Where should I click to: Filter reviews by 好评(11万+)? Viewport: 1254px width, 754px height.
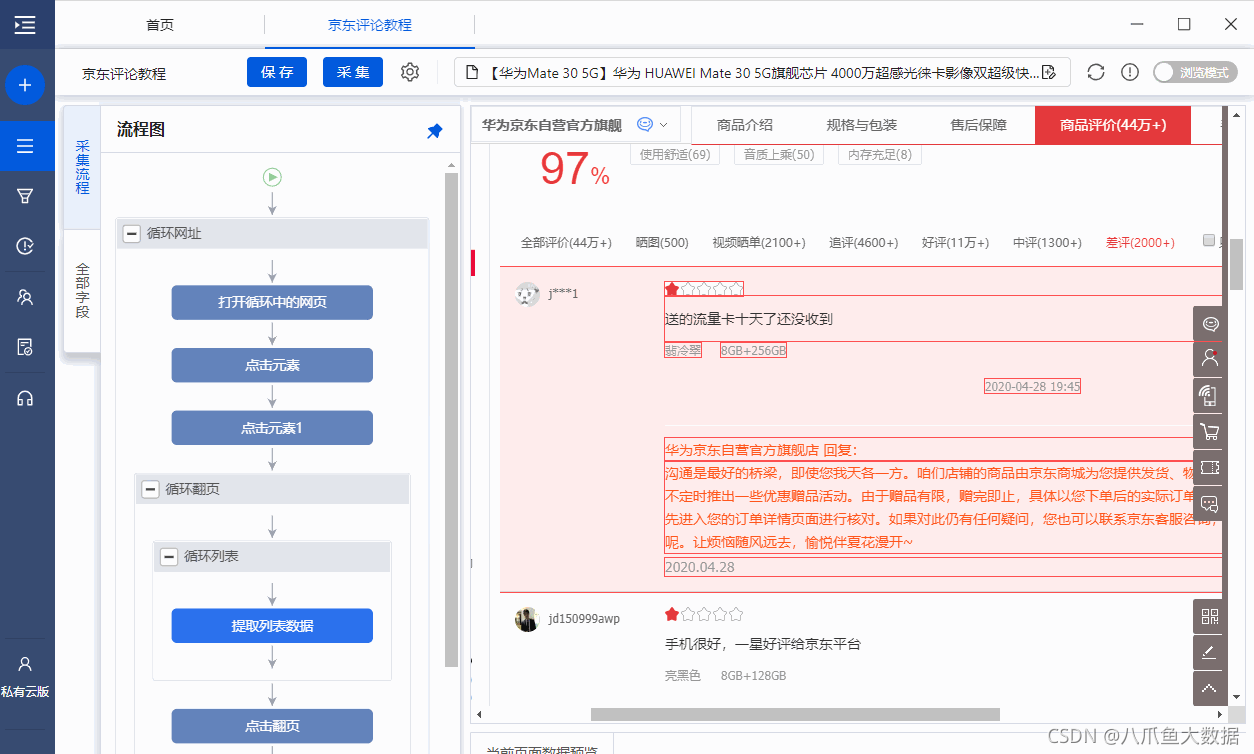(x=955, y=243)
